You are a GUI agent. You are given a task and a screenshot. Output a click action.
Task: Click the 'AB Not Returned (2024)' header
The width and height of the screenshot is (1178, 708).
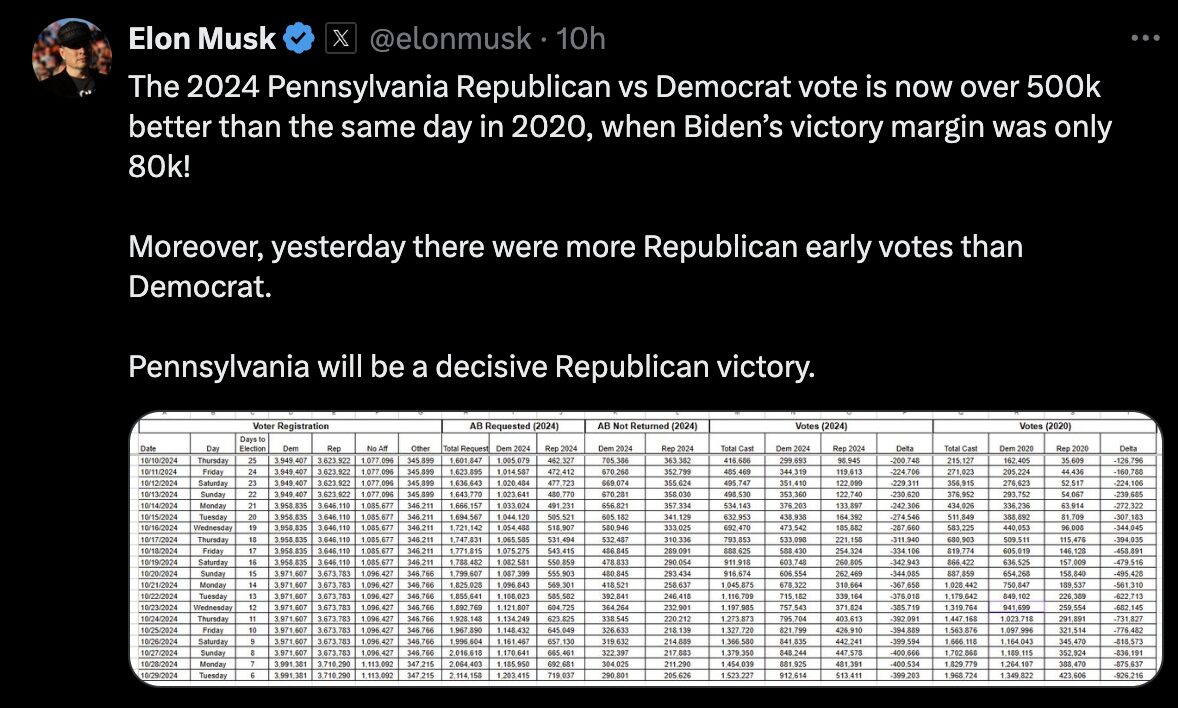coord(648,425)
